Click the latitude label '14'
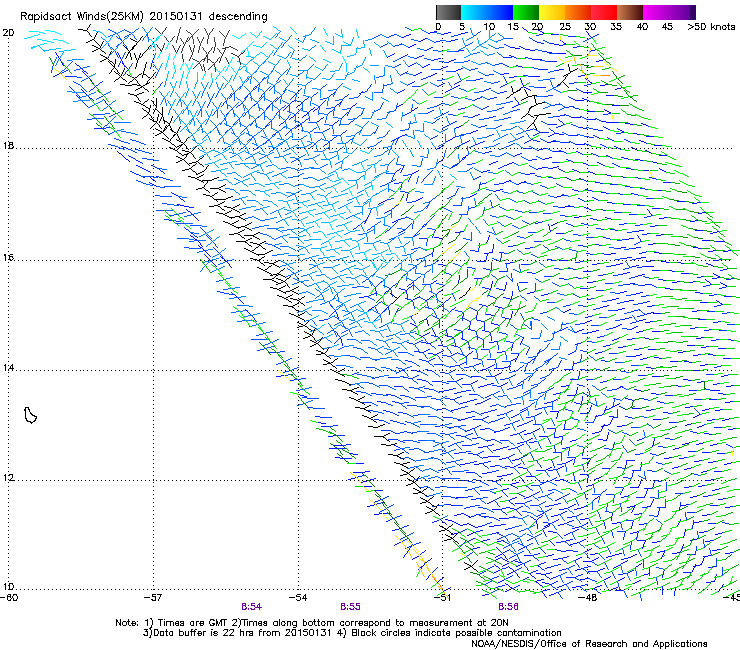Screen dimensions: 740x650 8,368
